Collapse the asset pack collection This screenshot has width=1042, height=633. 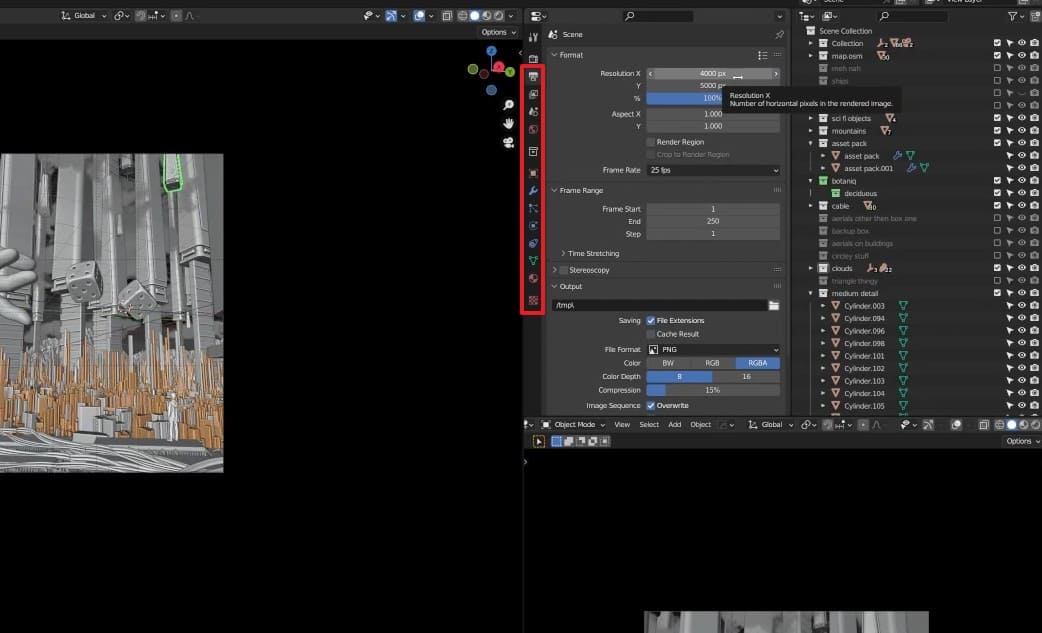(x=810, y=143)
